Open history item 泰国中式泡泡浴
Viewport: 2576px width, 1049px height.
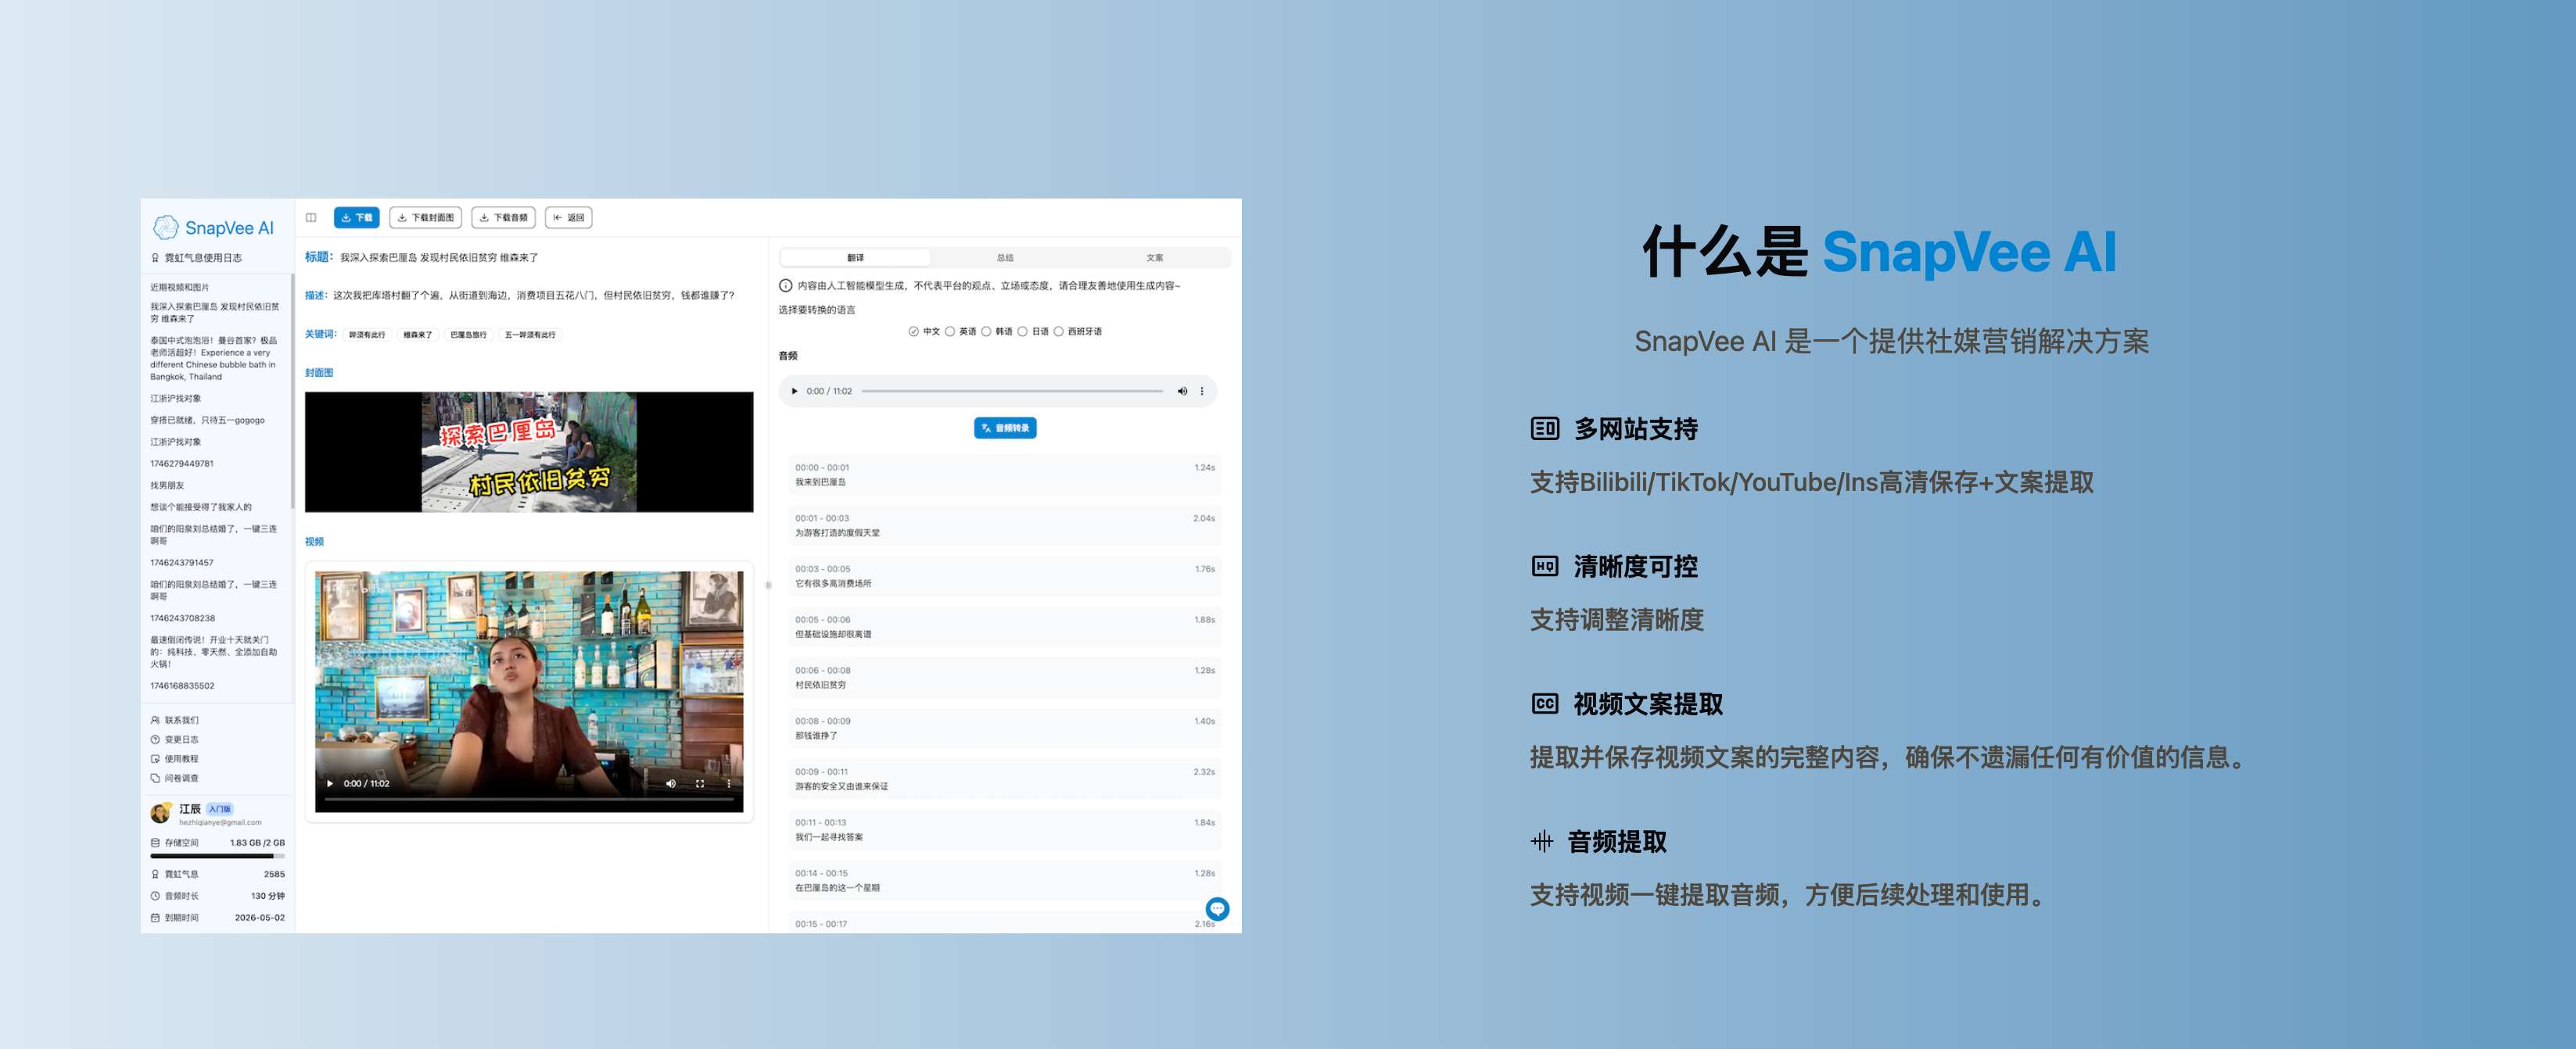pyautogui.click(x=214, y=358)
